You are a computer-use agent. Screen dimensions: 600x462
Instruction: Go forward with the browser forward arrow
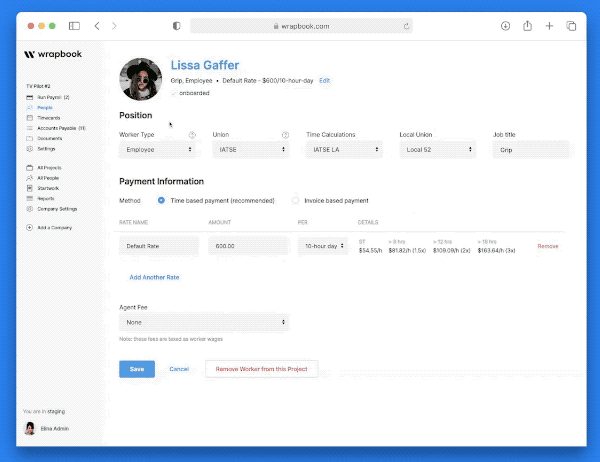point(114,26)
